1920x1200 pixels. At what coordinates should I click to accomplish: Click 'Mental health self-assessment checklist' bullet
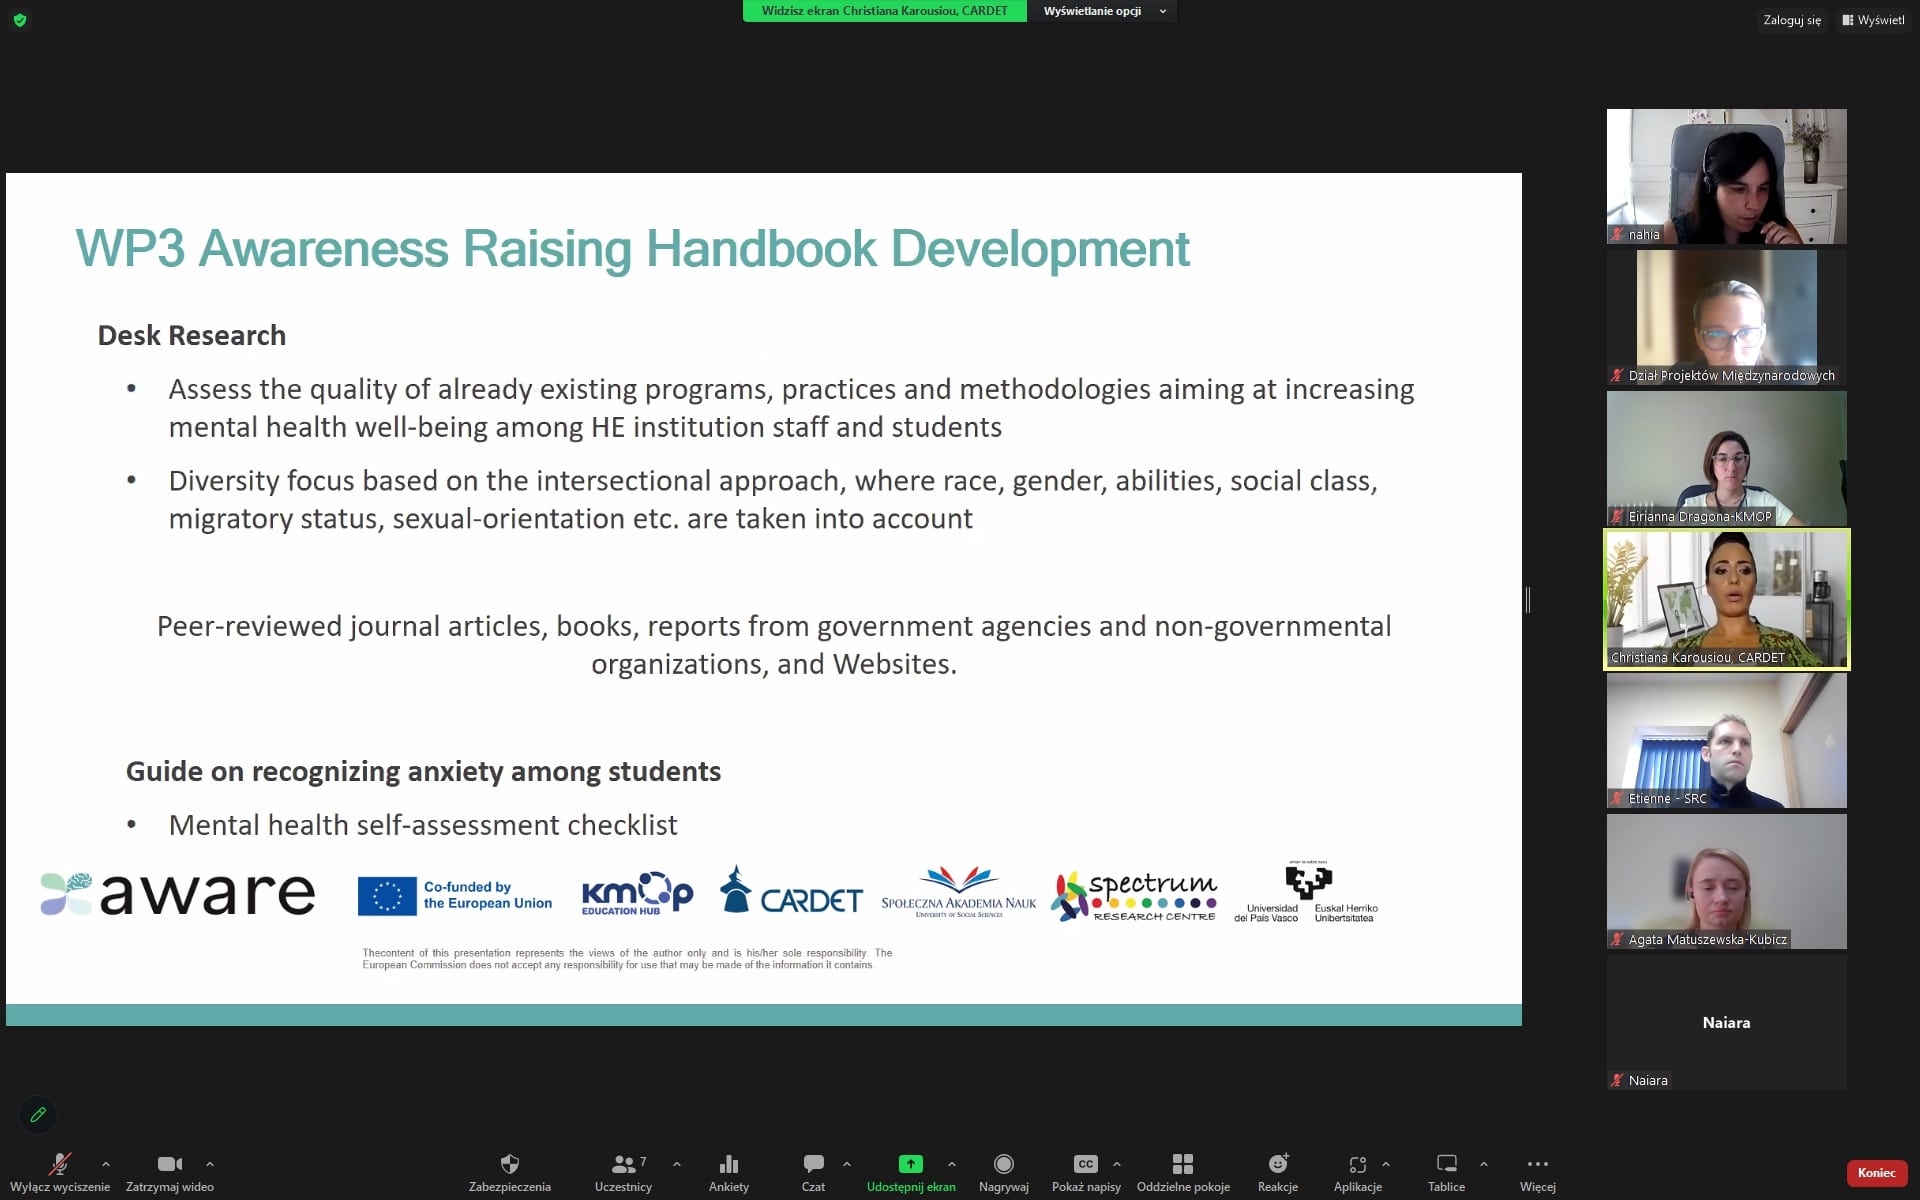[423, 825]
